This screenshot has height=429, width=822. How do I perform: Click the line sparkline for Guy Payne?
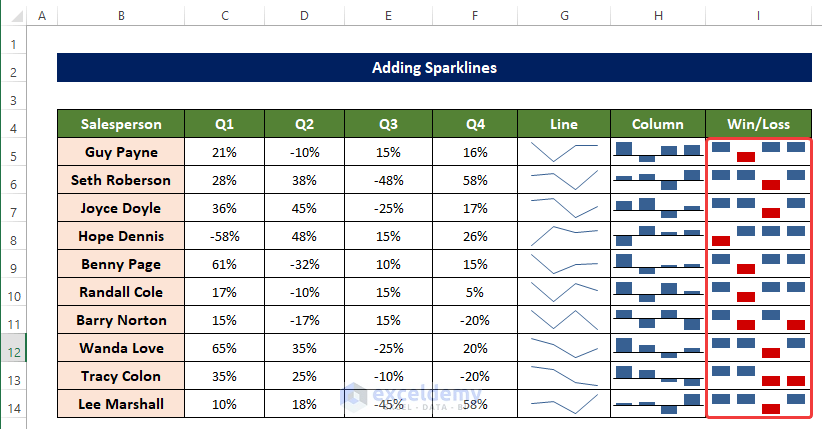pos(563,152)
